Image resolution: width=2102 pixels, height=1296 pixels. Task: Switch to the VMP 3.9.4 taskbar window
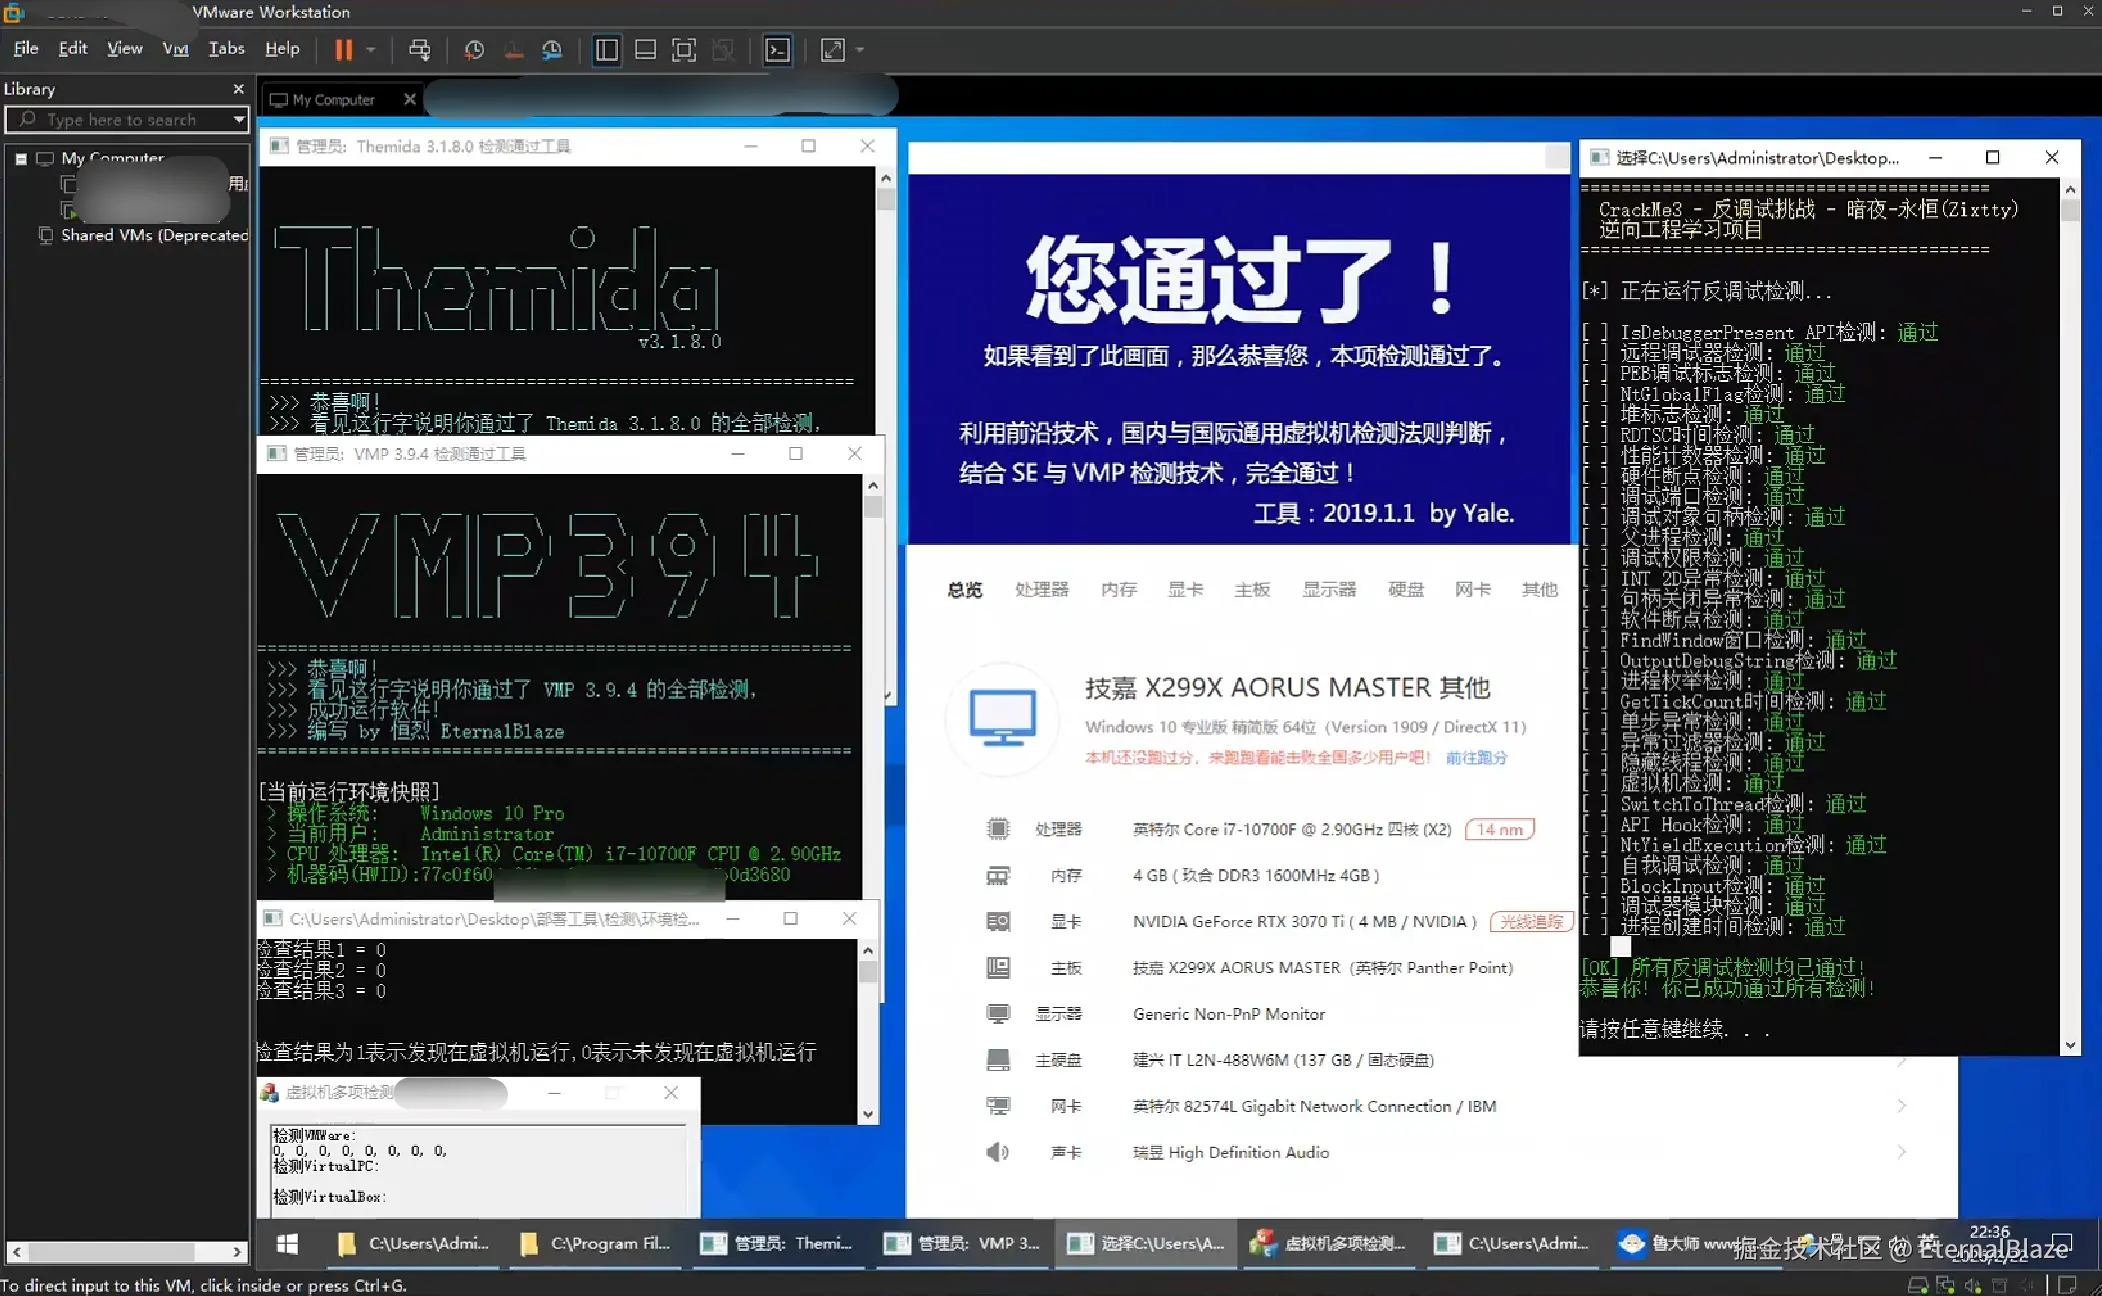point(958,1243)
